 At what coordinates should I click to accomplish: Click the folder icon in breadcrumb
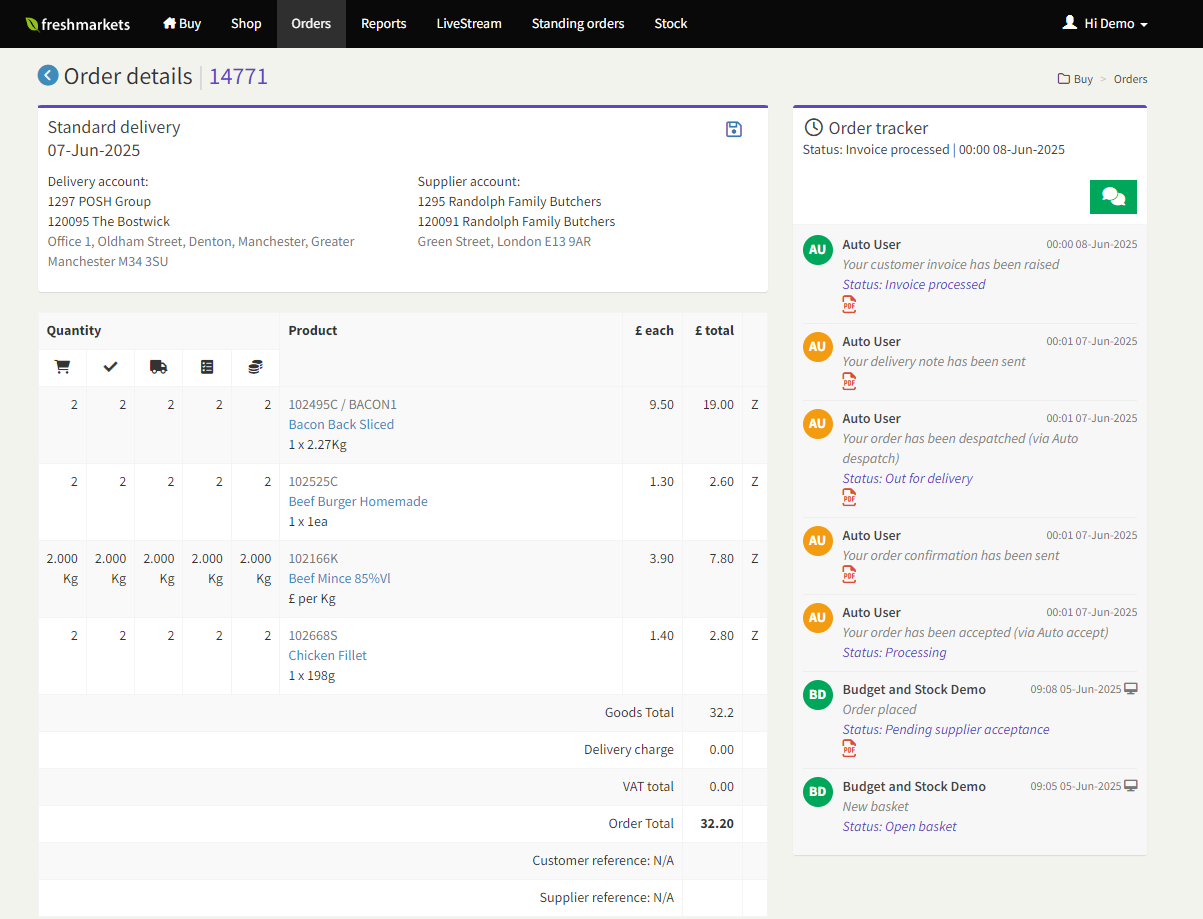[x=1064, y=79]
